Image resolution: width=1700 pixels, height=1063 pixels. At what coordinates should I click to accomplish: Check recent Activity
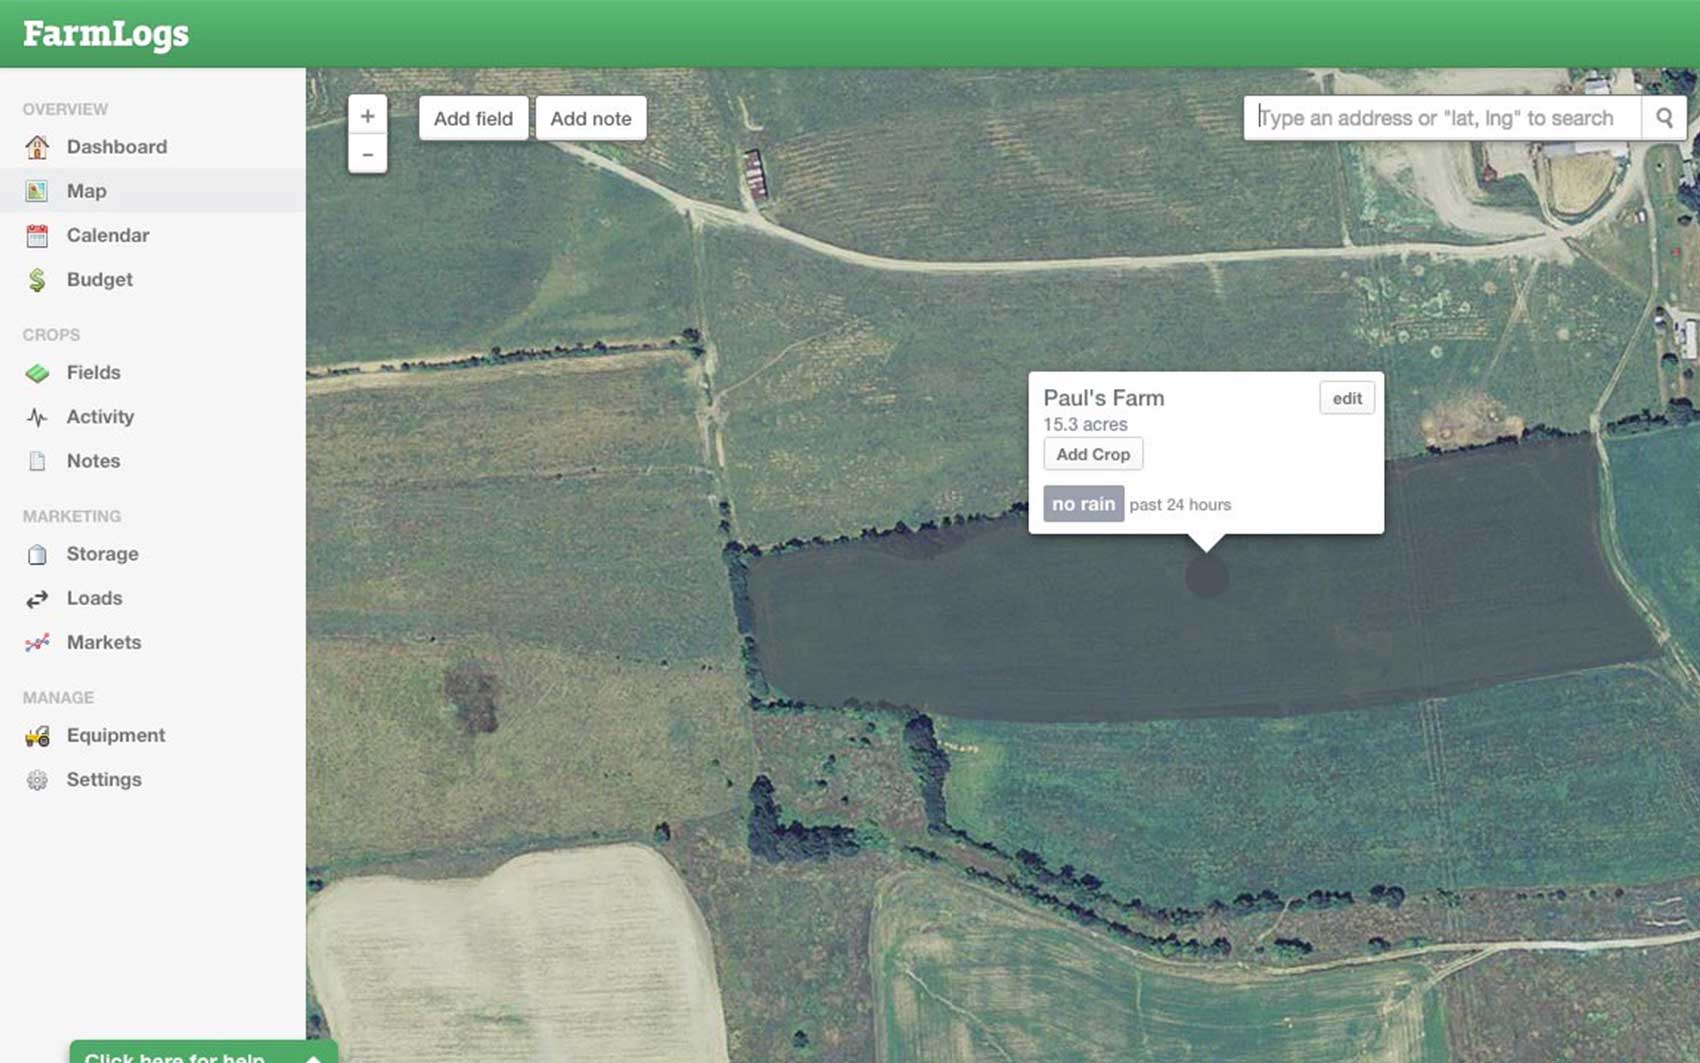[101, 417]
